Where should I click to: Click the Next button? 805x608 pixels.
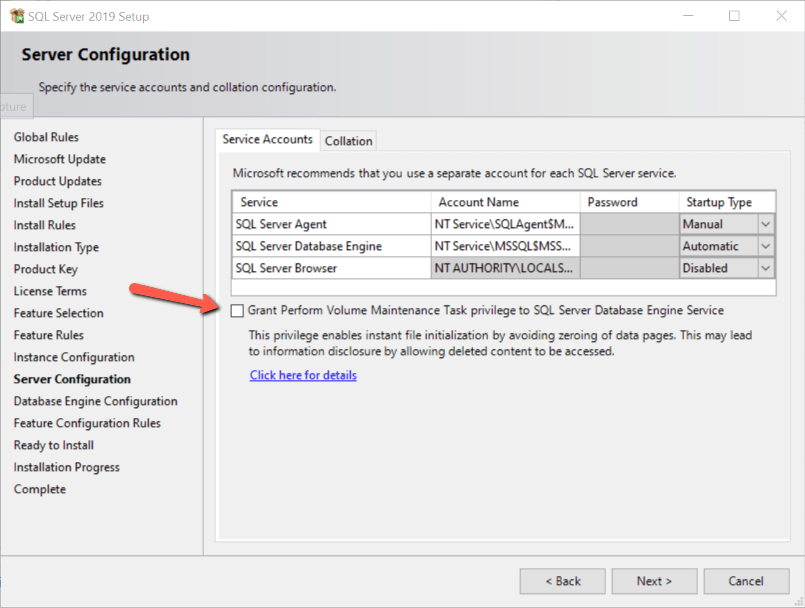pos(654,581)
